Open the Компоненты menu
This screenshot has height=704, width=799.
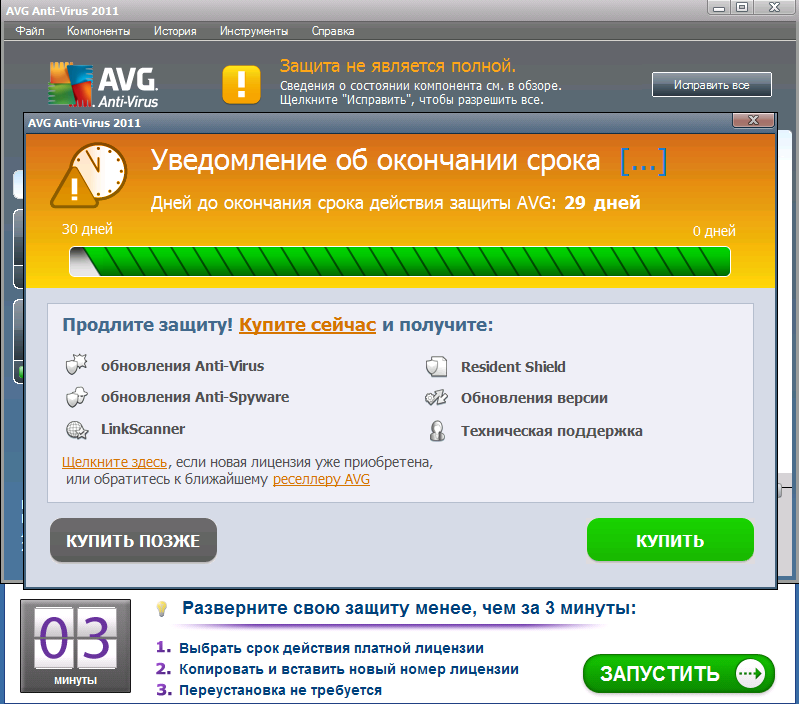[x=98, y=31]
